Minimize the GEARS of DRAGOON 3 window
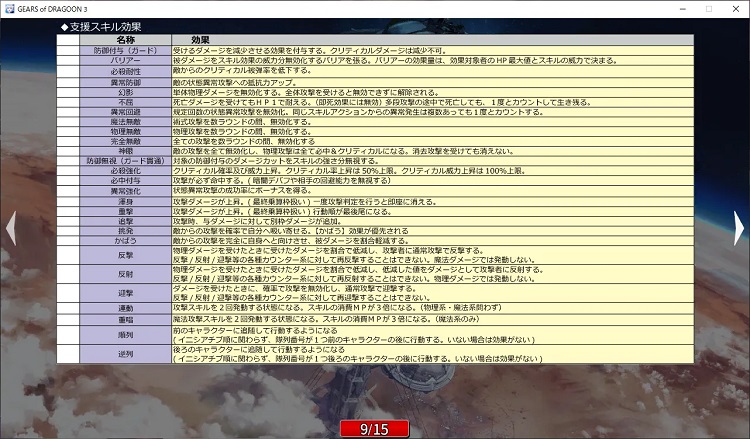The width and height of the screenshot is (750, 439). (x=683, y=9)
